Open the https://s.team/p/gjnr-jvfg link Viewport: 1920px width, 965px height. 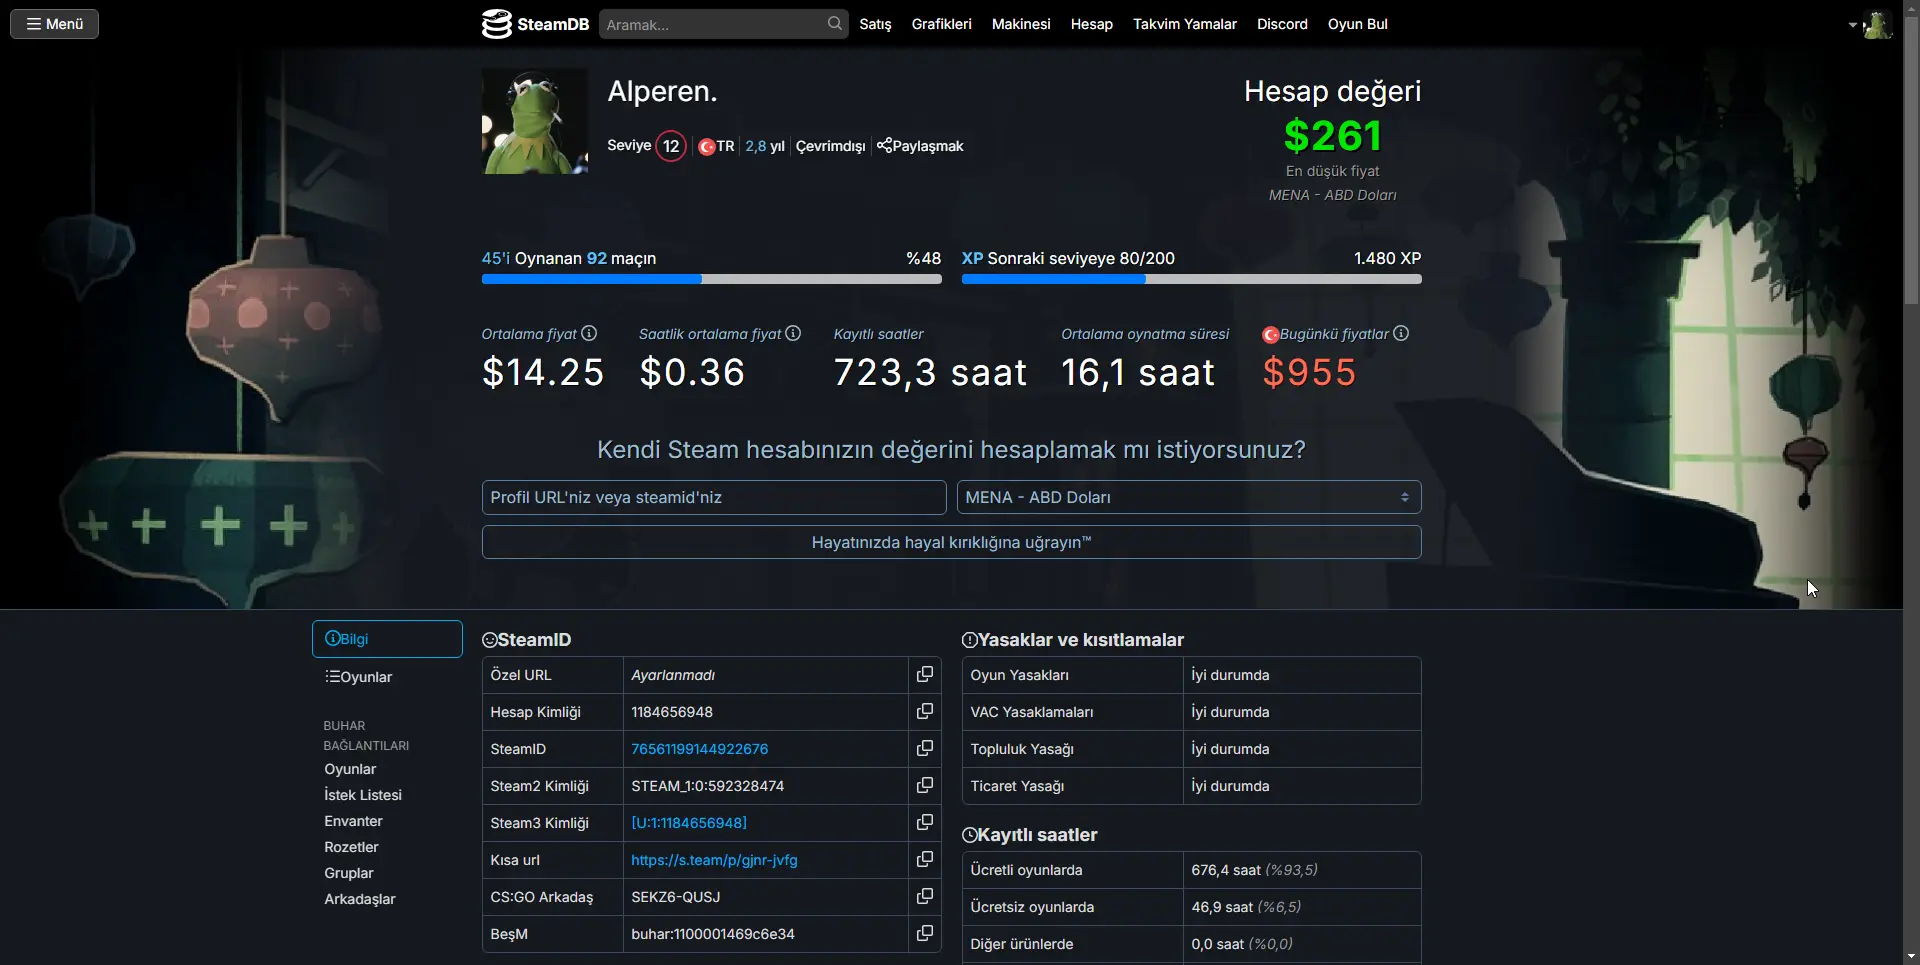[x=714, y=860]
